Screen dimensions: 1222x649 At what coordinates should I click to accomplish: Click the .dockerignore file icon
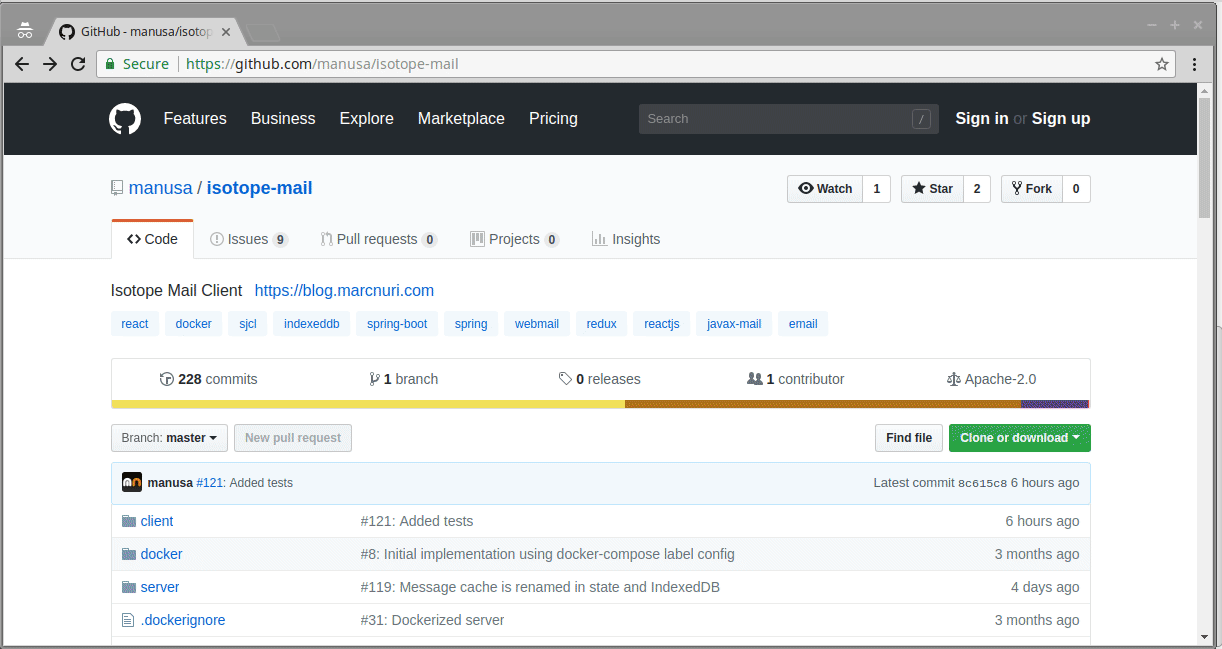pos(128,620)
